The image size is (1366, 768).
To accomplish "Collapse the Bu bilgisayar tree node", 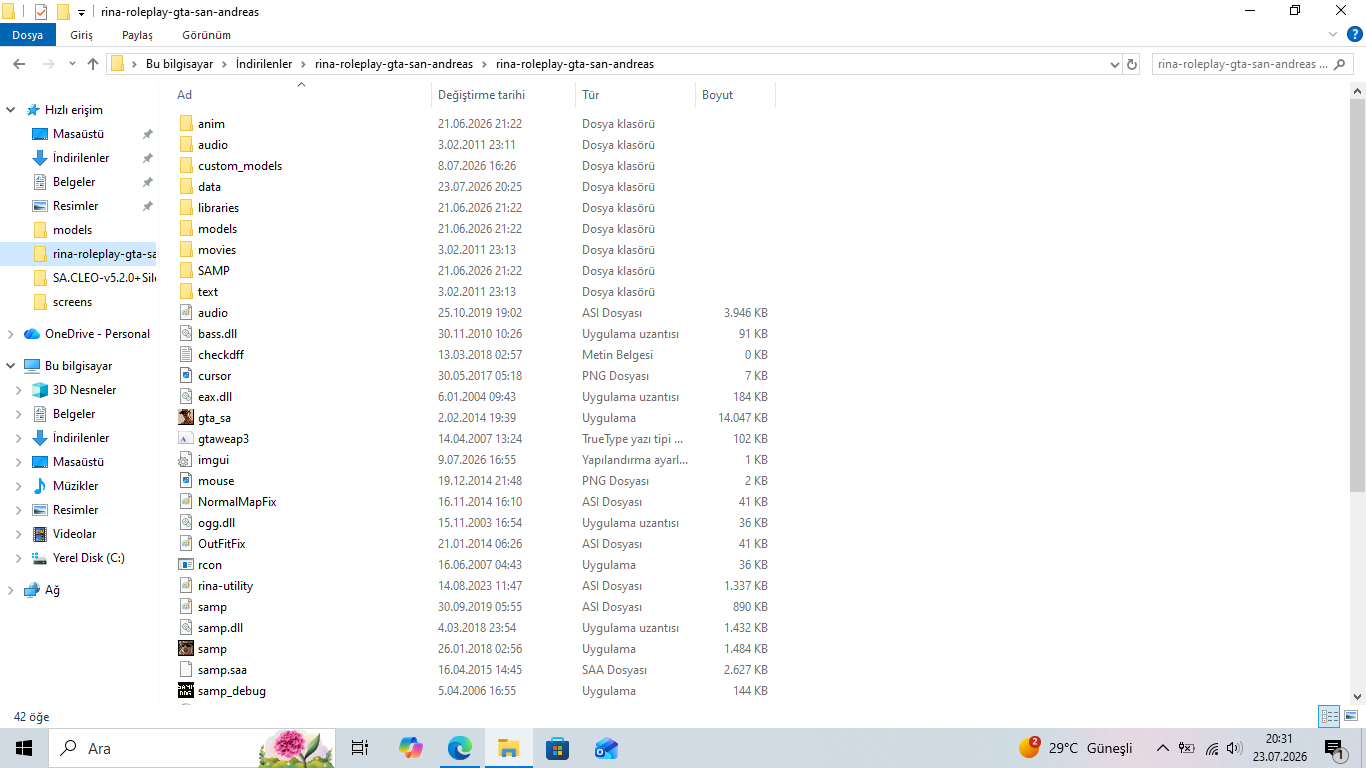I will 11,366.
